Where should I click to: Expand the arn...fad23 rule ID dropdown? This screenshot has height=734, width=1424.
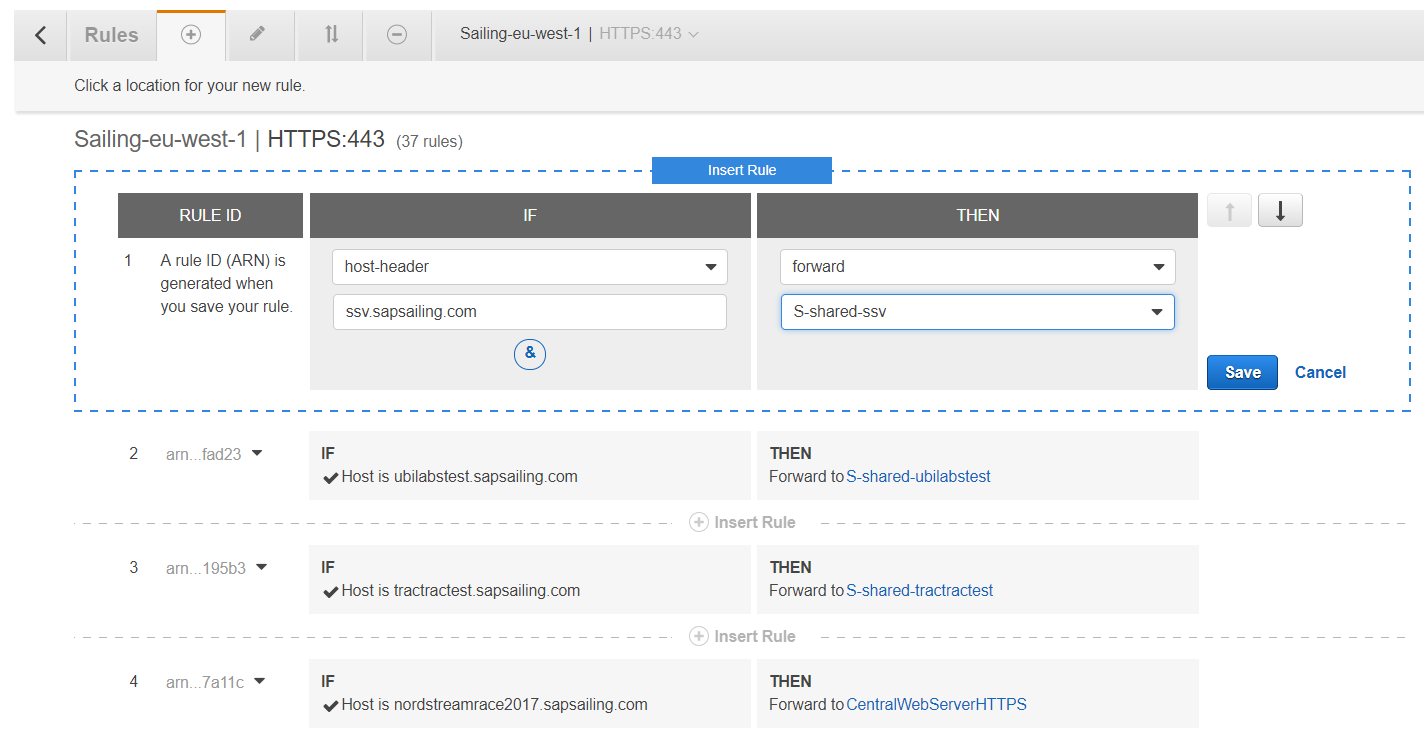(x=257, y=454)
